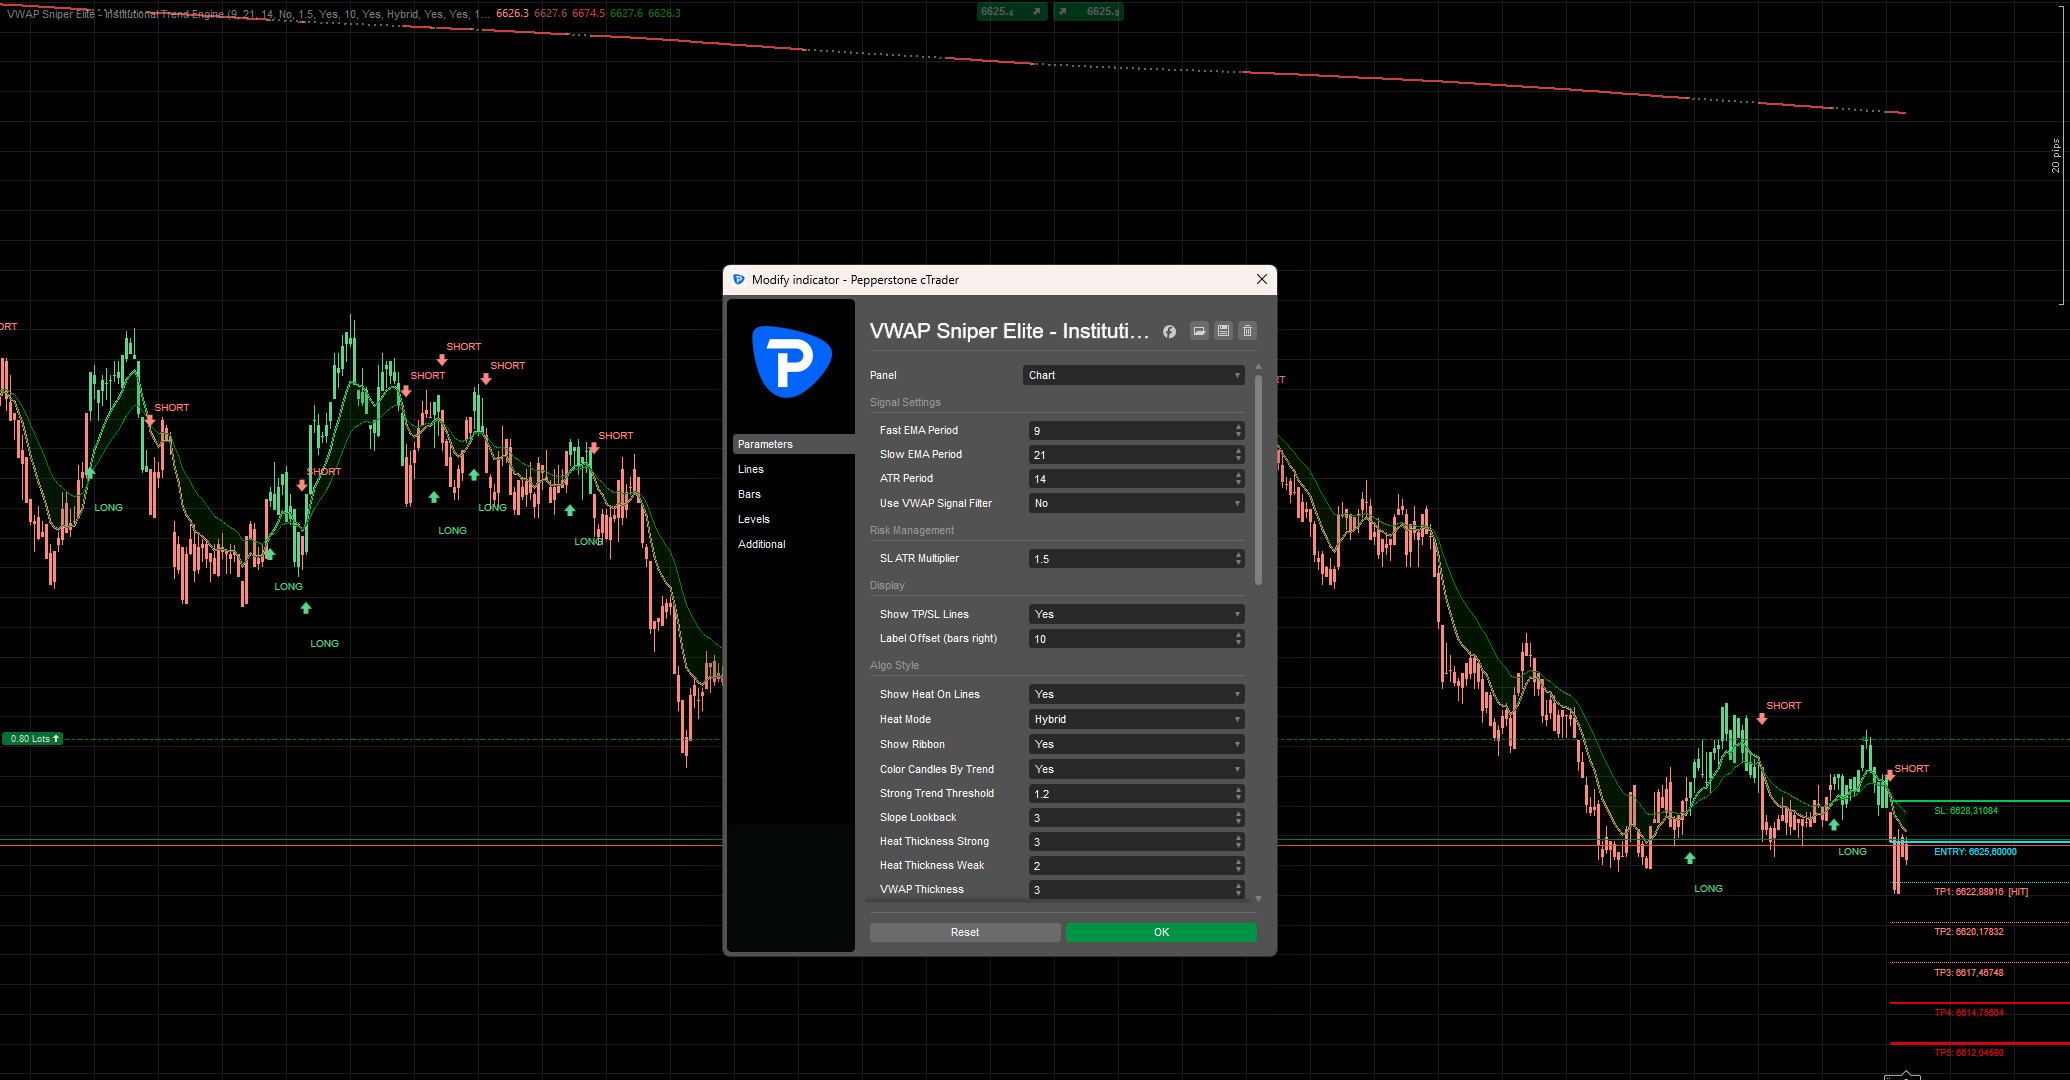2070x1080 pixels.
Task: Switch to the Levels settings section
Action: [x=754, y=519]
